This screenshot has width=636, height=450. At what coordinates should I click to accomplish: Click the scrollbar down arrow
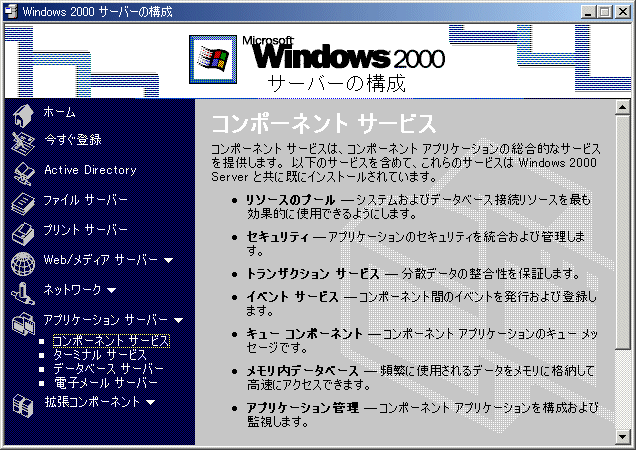click(622, 437)
